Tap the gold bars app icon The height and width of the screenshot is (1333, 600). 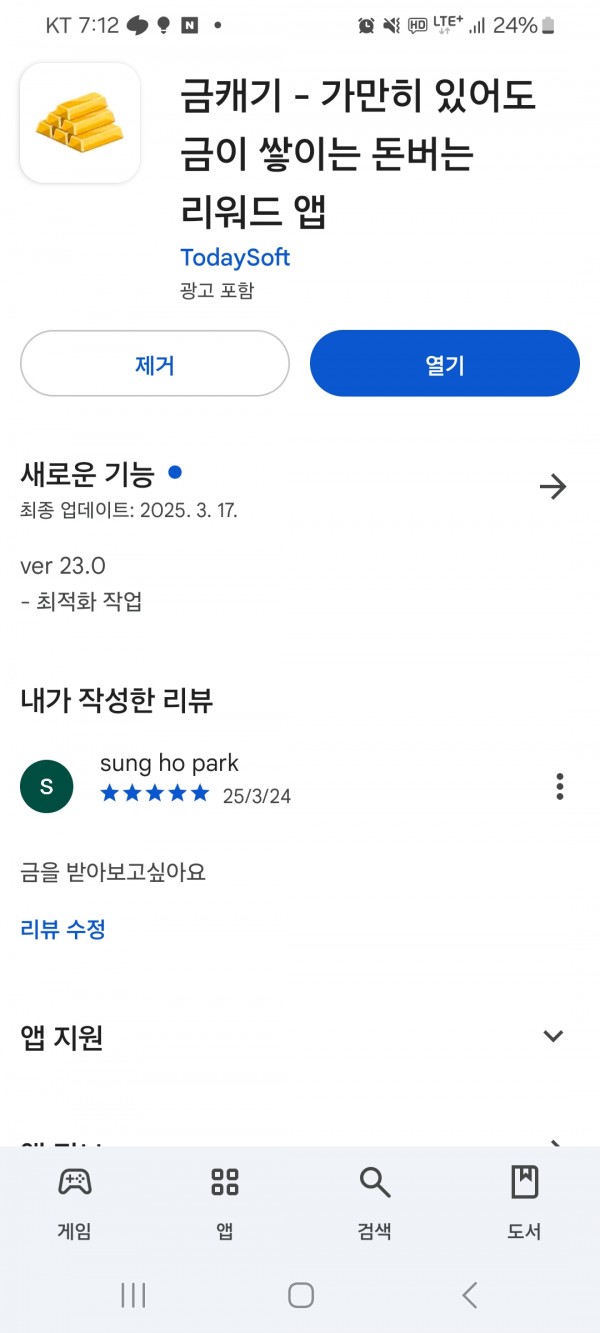(x=80, y=123)
